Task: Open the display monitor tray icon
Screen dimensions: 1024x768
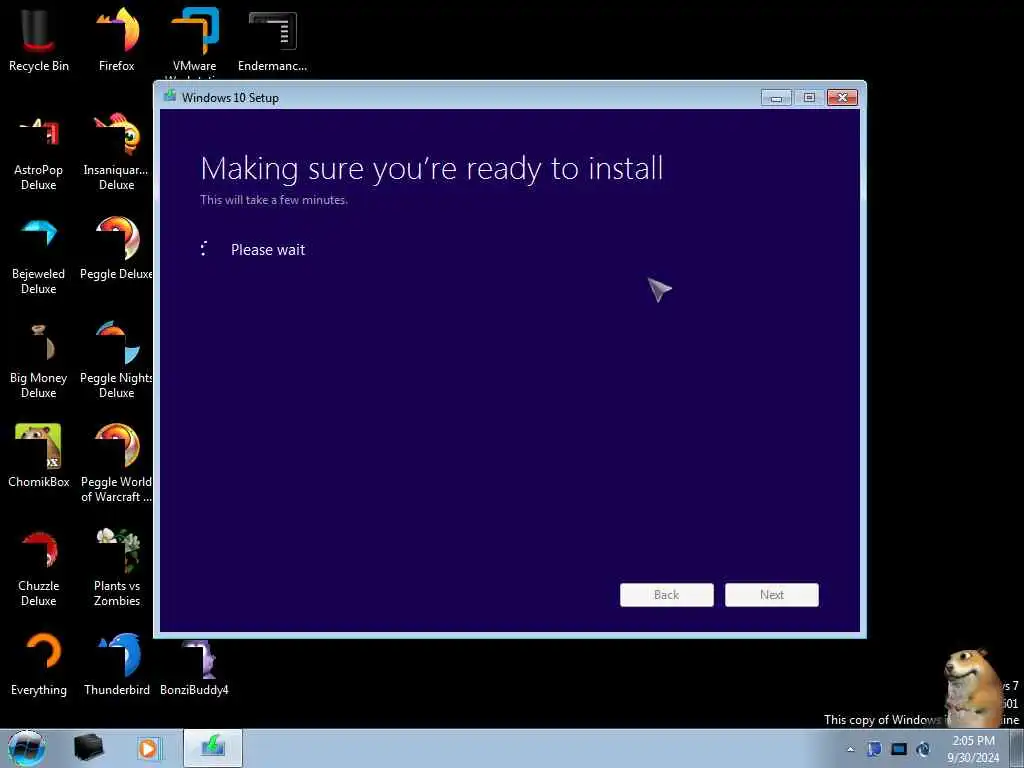Action: (x=899, y=749)
